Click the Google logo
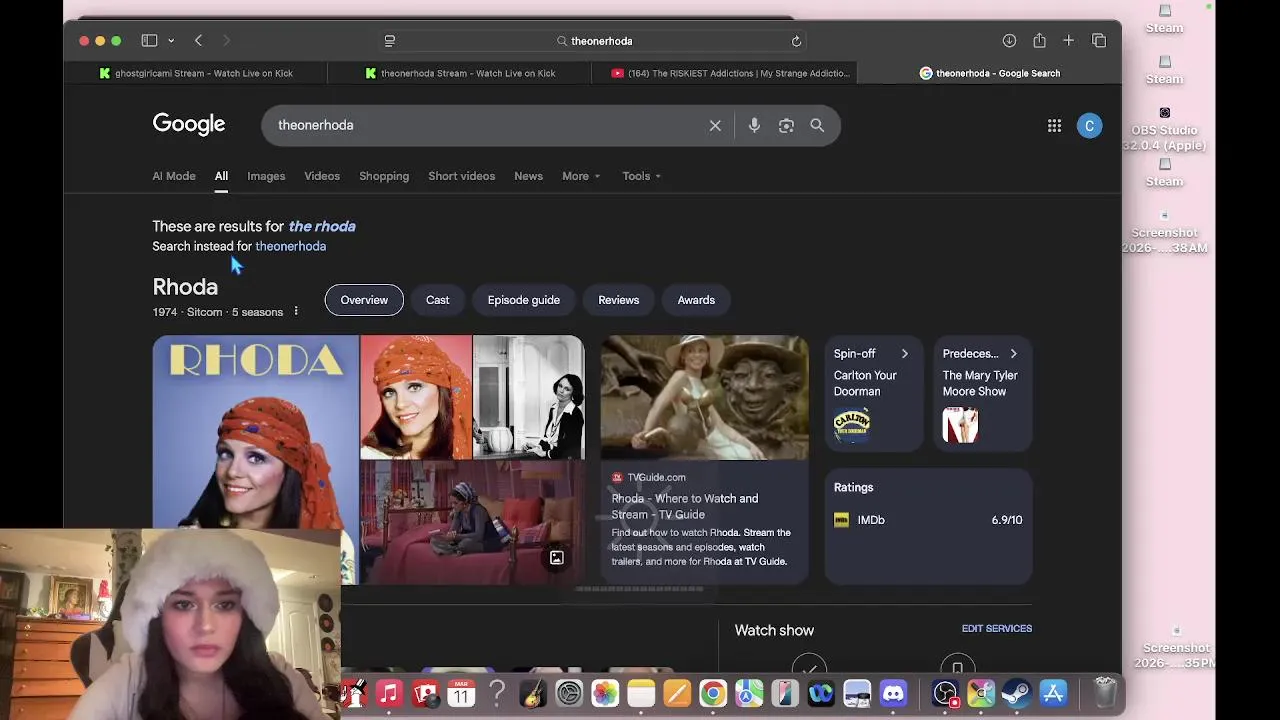Image resolution: width=1280 pixels, height=720 pixels. (x=189, y=124)
